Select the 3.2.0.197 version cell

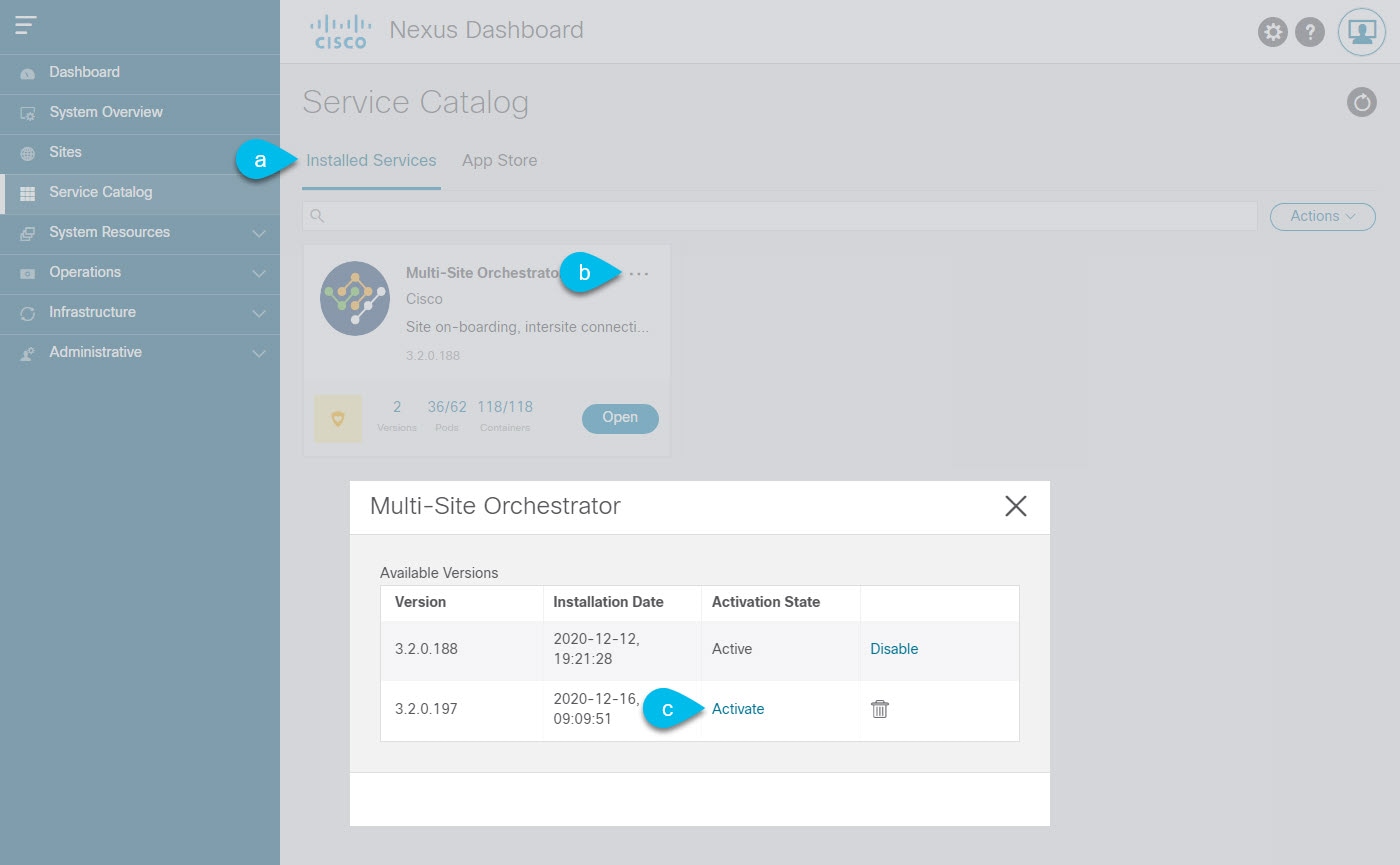(426, 709)
